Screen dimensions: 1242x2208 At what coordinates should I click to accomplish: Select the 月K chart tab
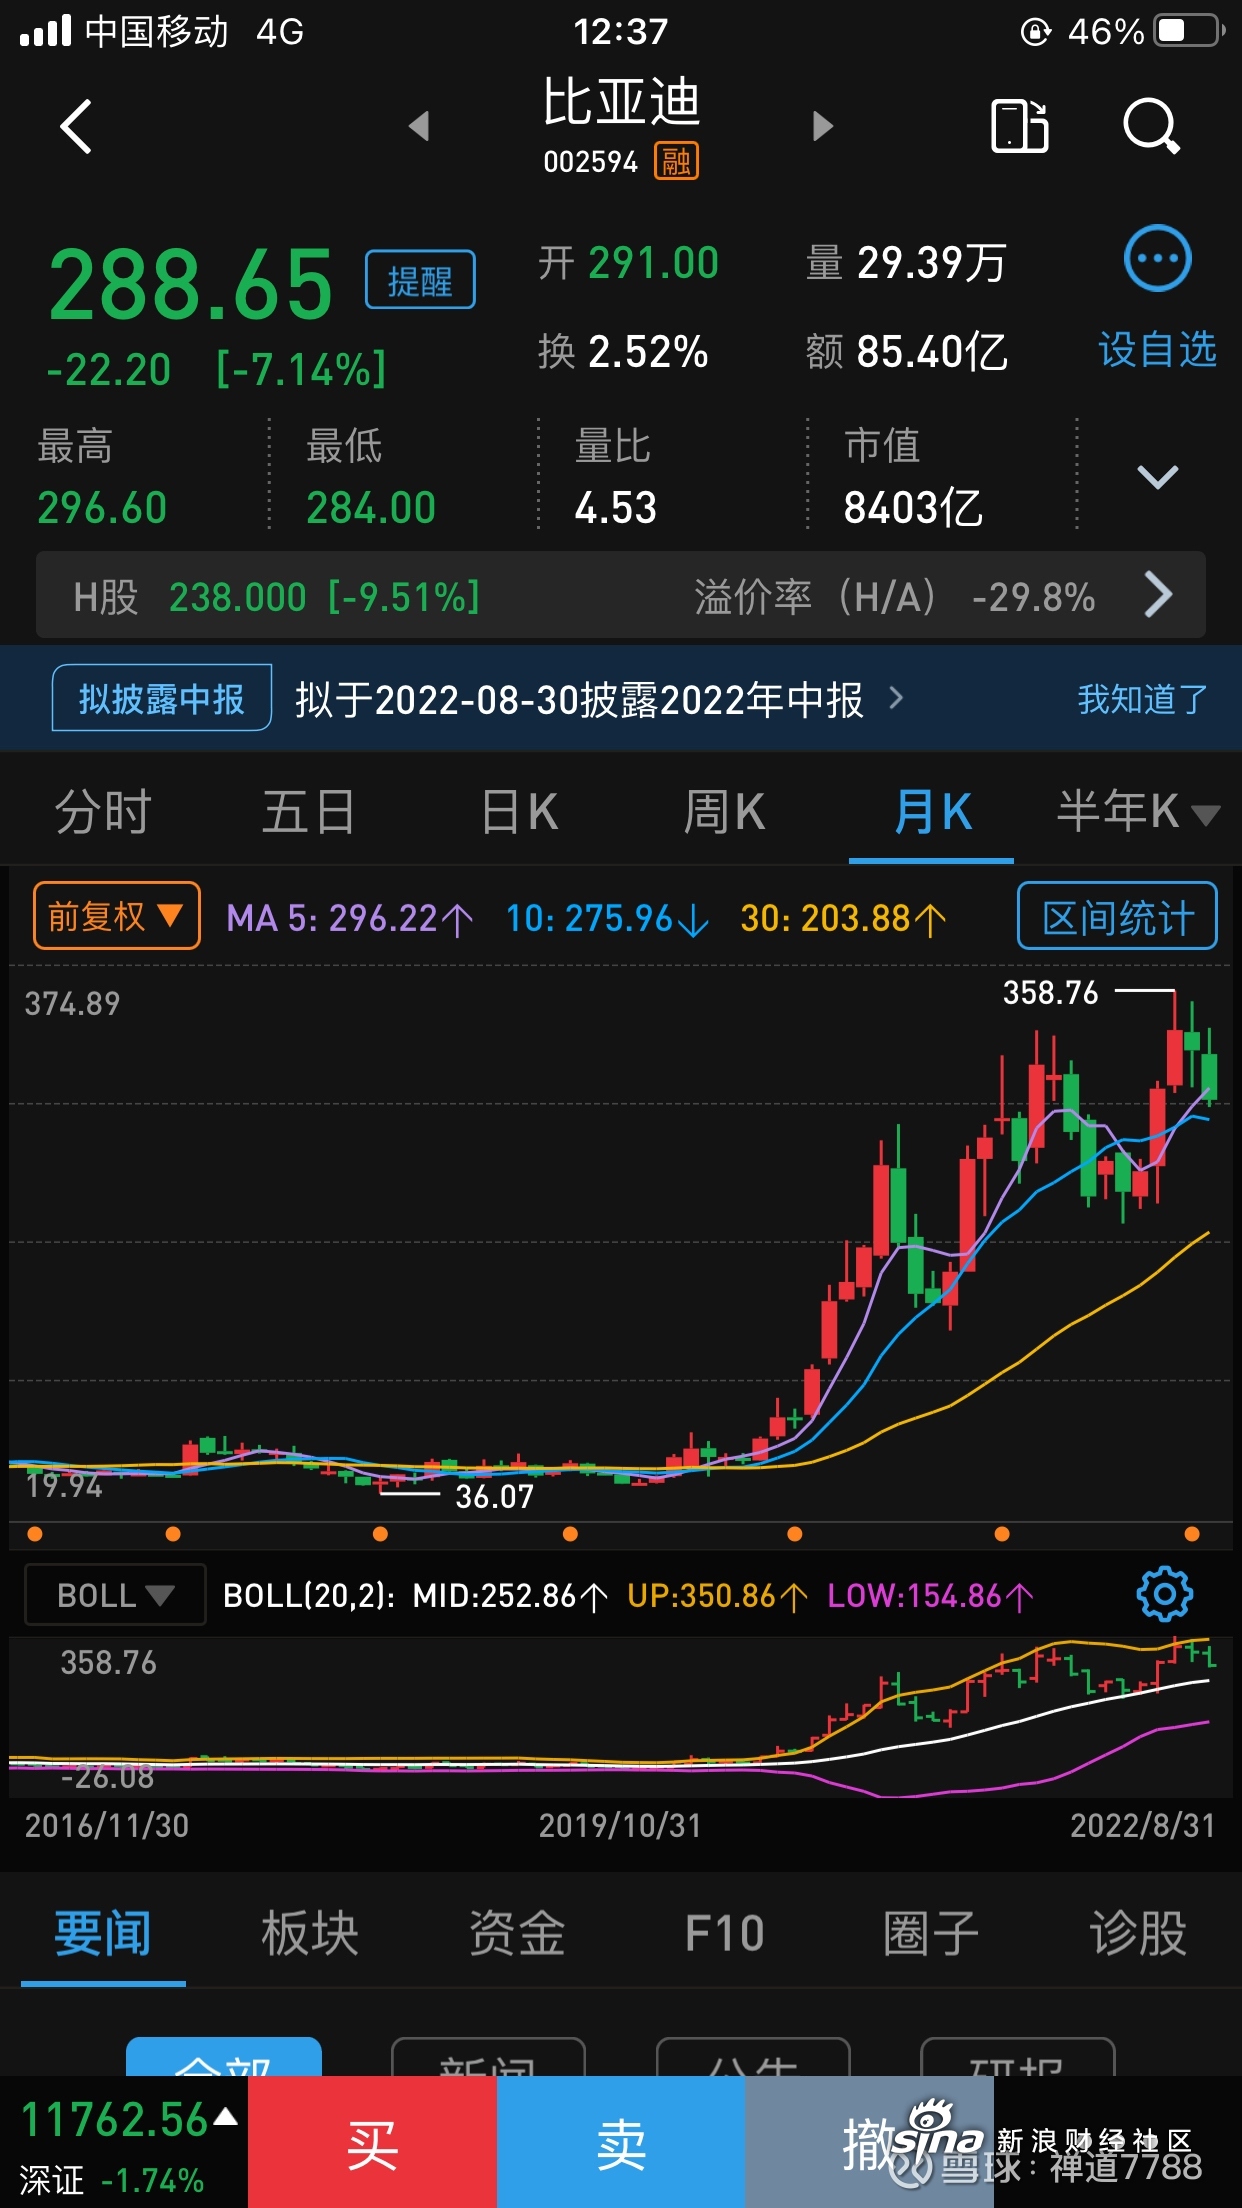click(x=932, y=811)
